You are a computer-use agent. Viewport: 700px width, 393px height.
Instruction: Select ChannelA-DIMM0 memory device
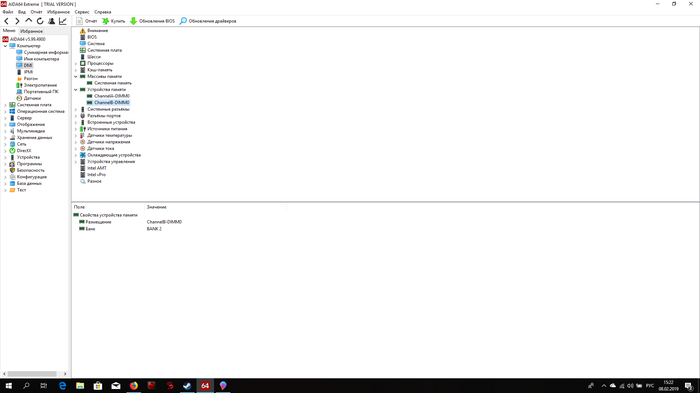112,96
